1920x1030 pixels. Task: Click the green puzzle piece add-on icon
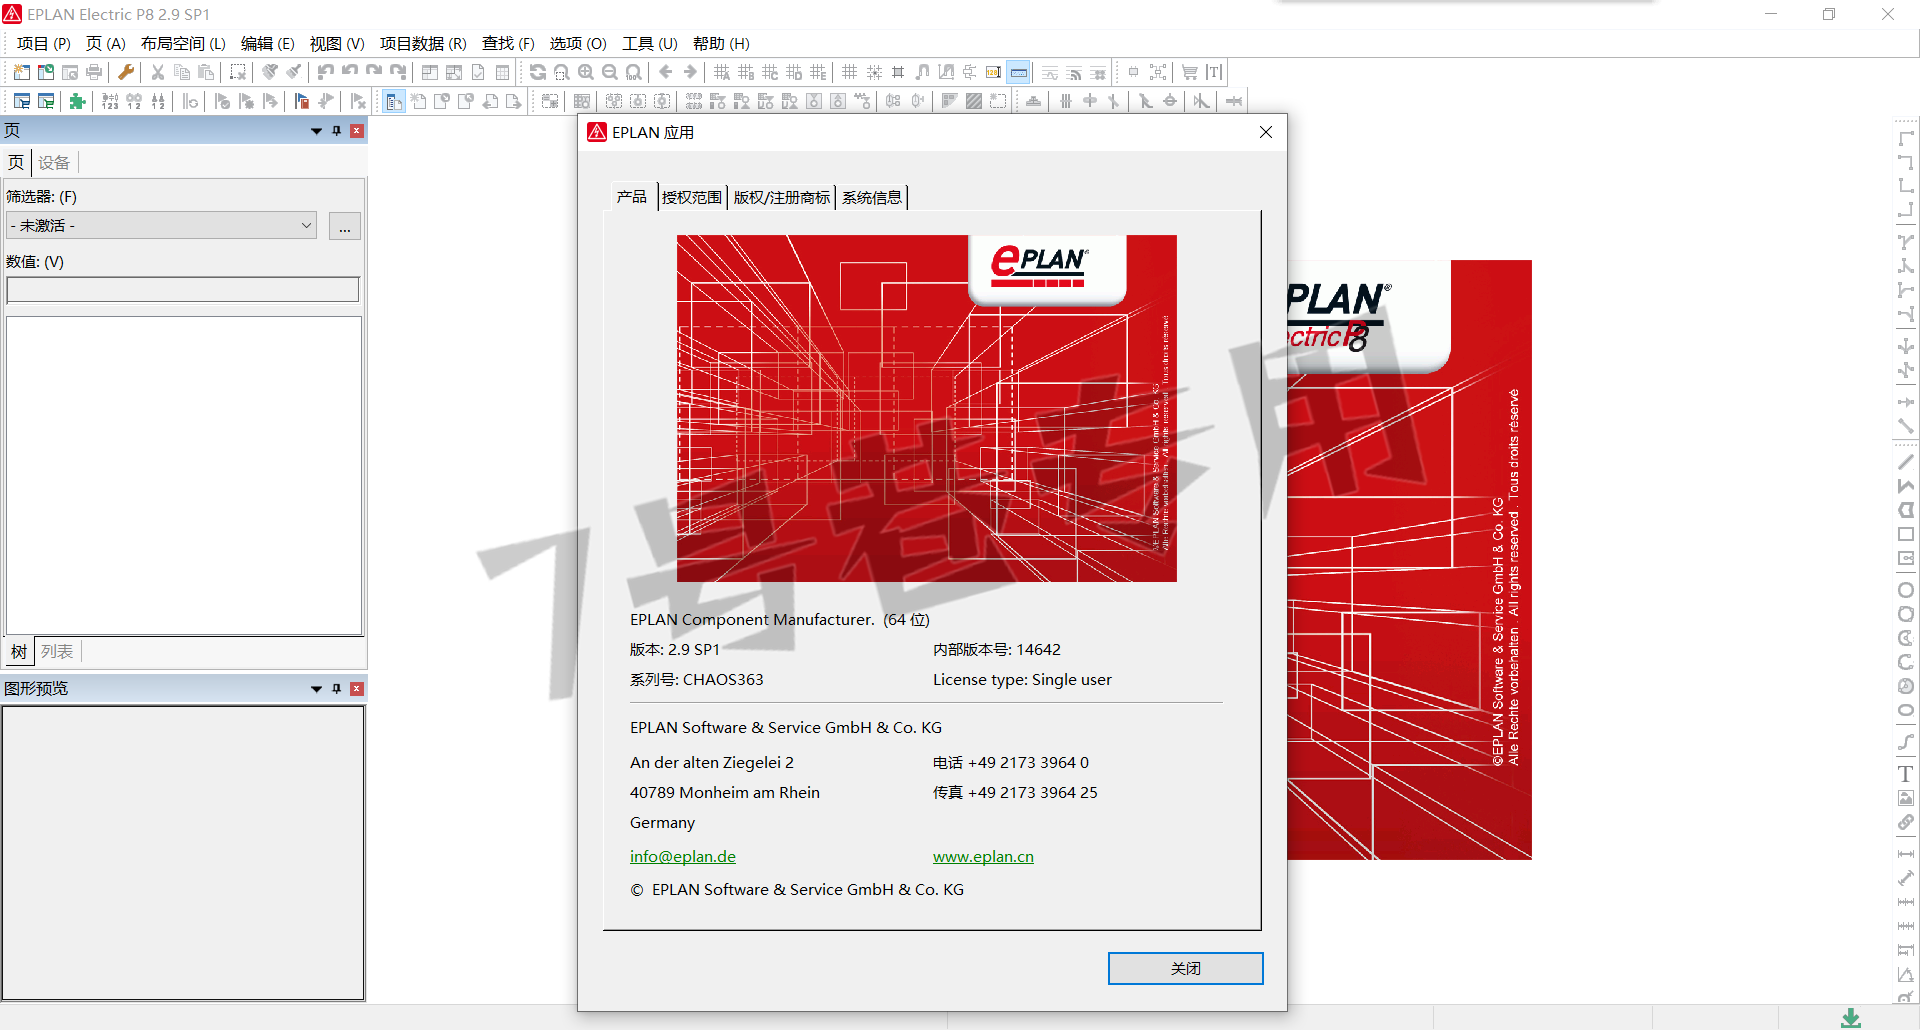pyautogui.click(x=77, y=101)
